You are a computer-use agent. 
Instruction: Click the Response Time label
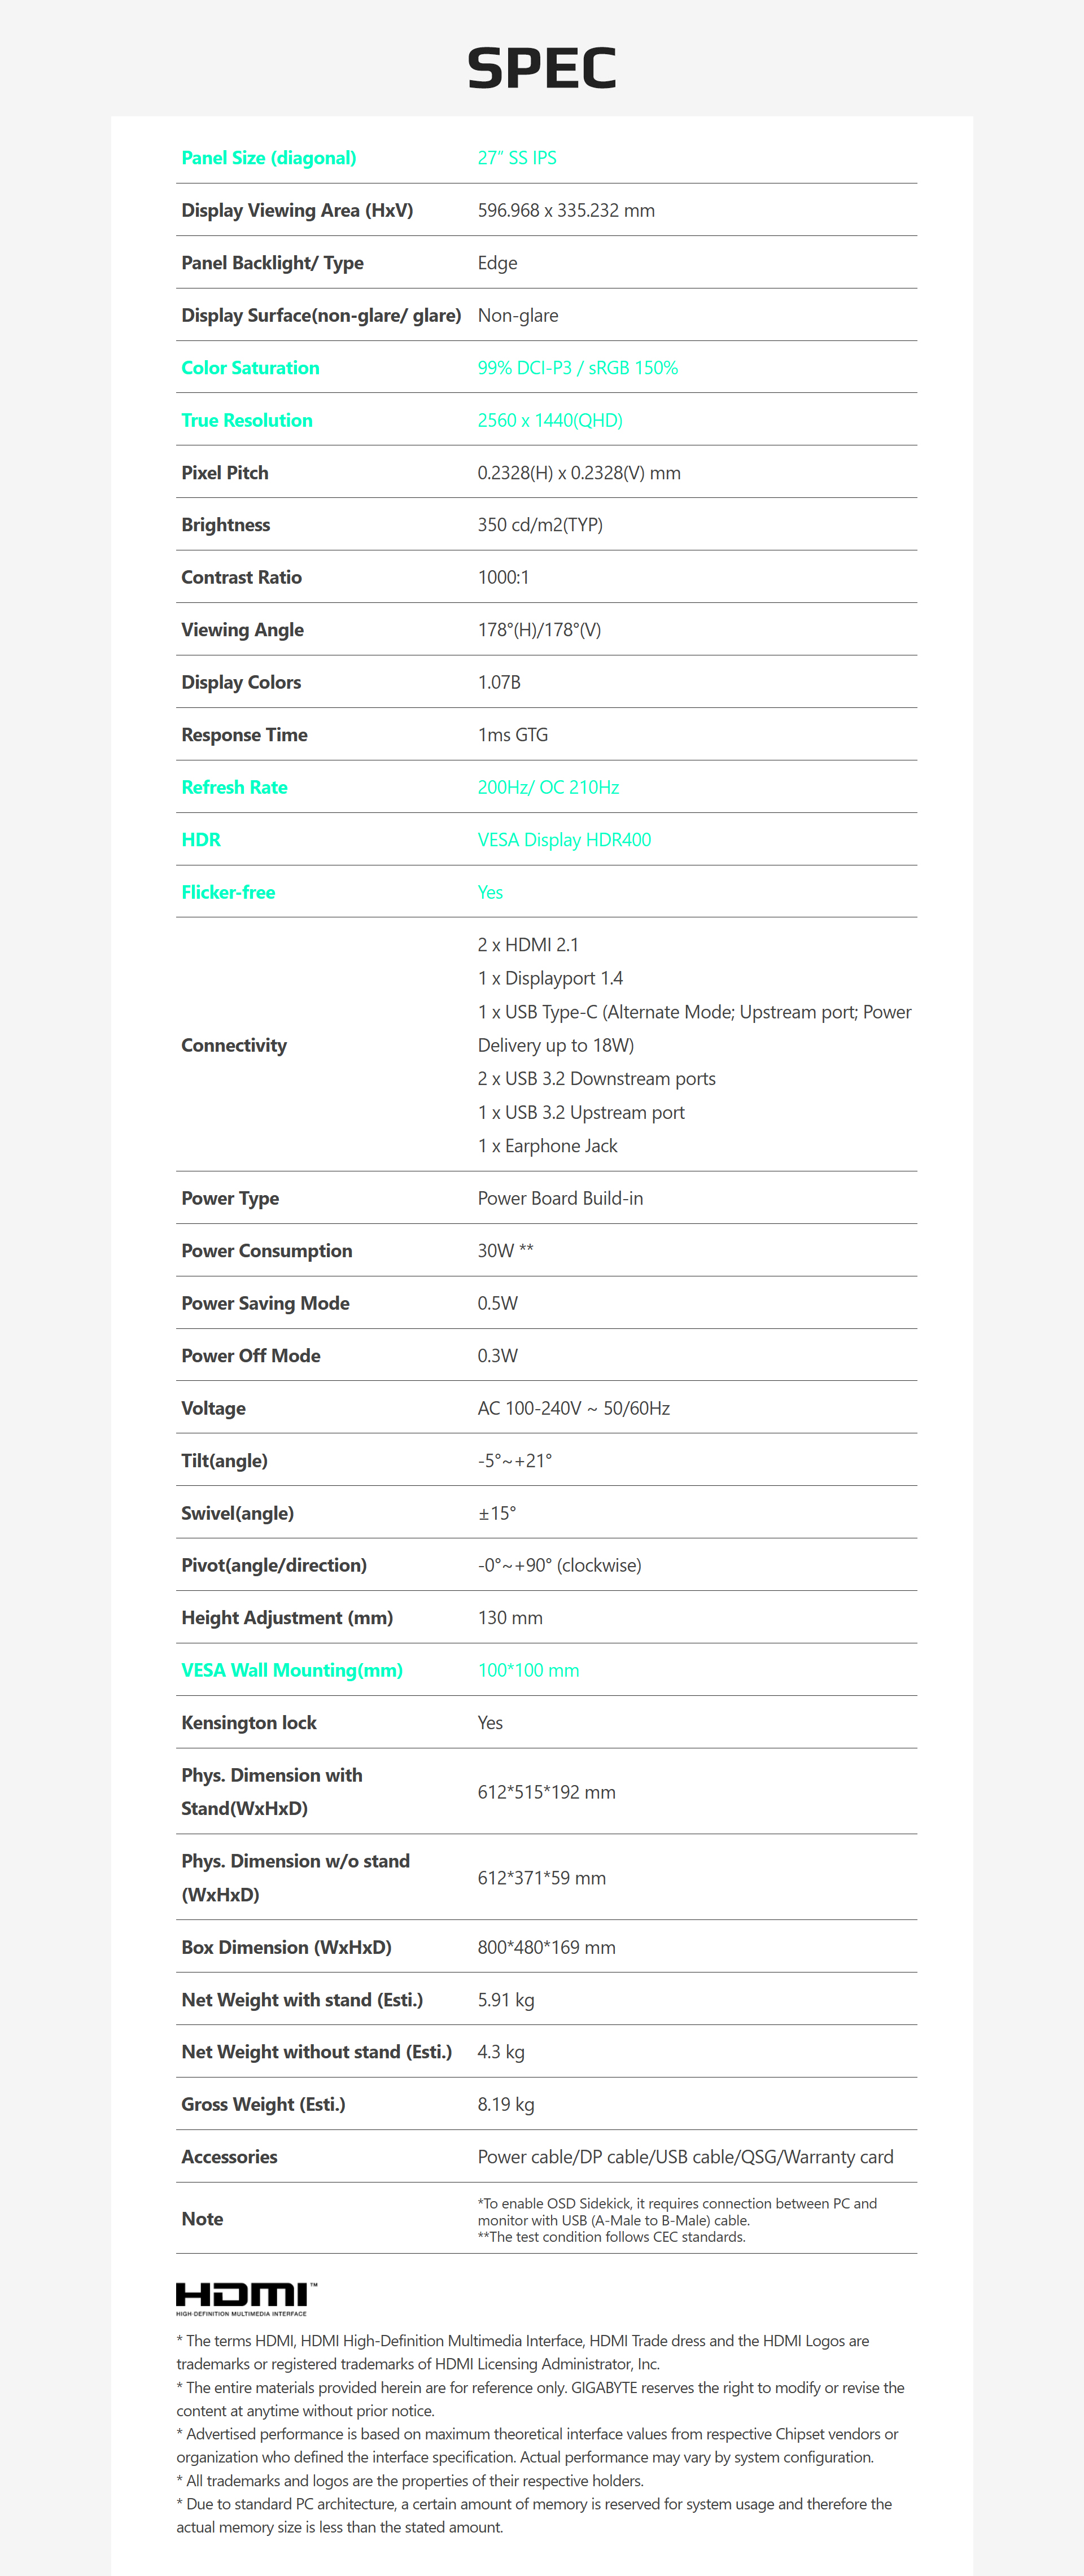[x=244, y=735]
